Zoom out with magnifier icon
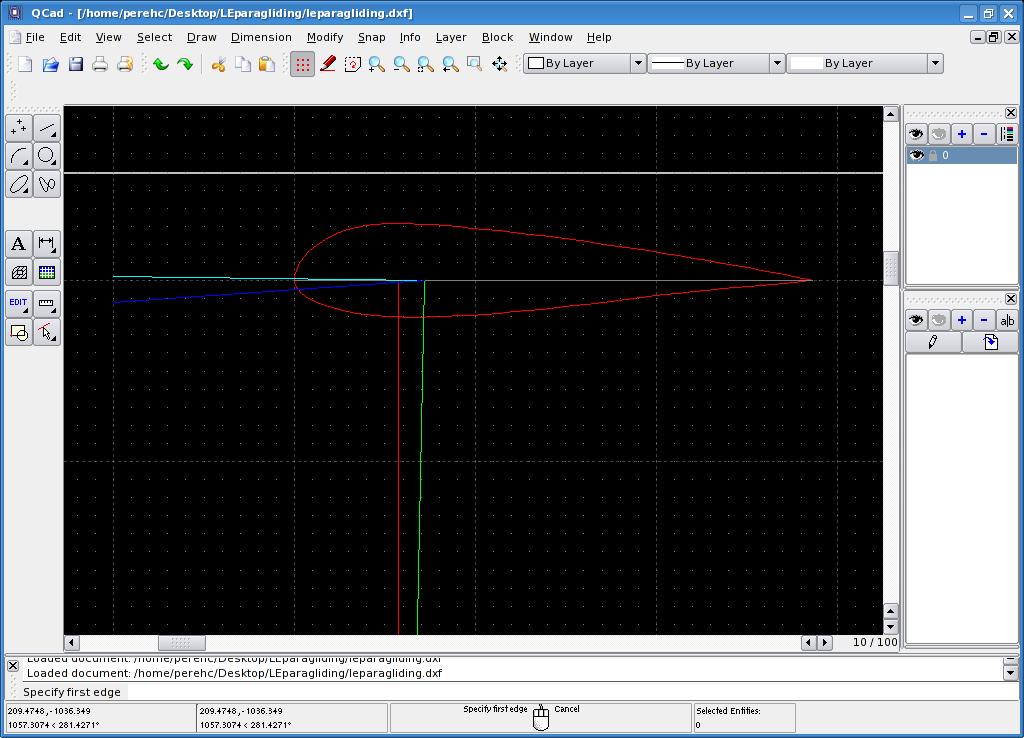The height and width of the screenshot is (738, 1024). (x=401, y=63)
